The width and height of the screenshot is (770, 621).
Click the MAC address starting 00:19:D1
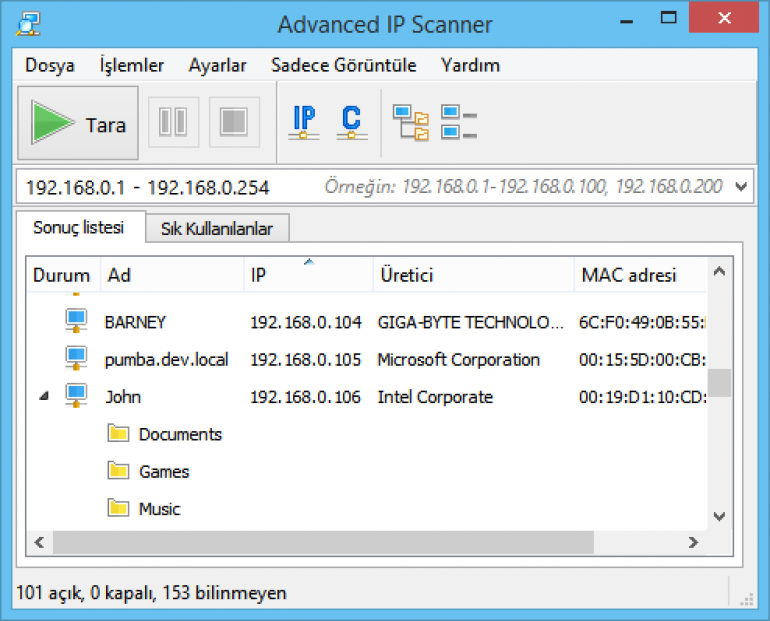click(642, 397)
